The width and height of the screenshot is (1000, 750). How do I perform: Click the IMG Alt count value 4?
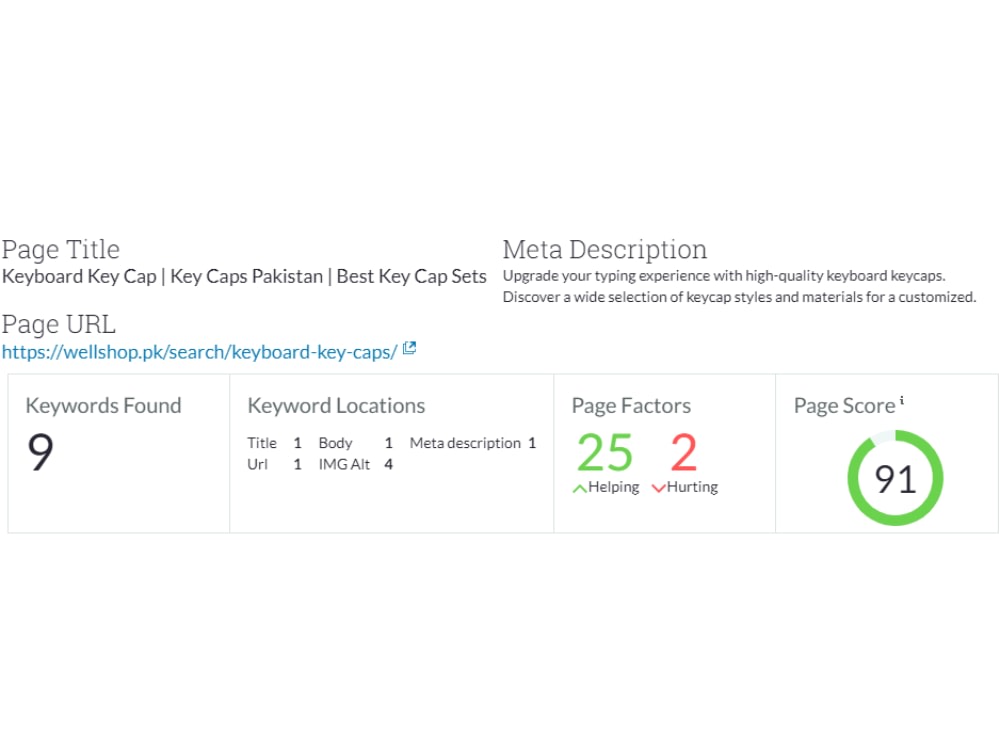[388, 464]
